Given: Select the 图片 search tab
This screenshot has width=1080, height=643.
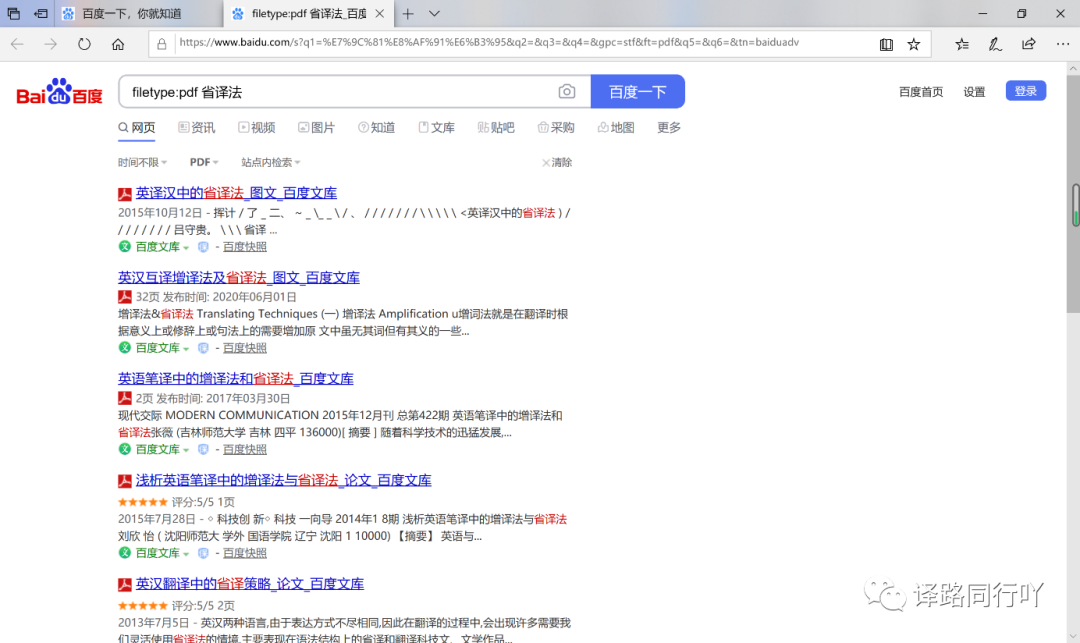Looking at the screenshot, I should pyautogui.click(x=316, y=128).
